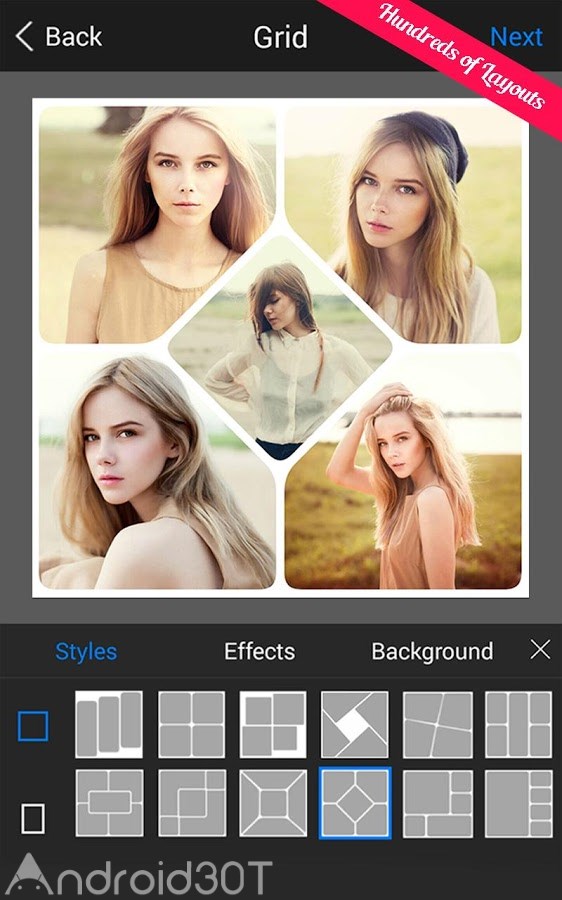Go Back to previous screen

point(59,37)
